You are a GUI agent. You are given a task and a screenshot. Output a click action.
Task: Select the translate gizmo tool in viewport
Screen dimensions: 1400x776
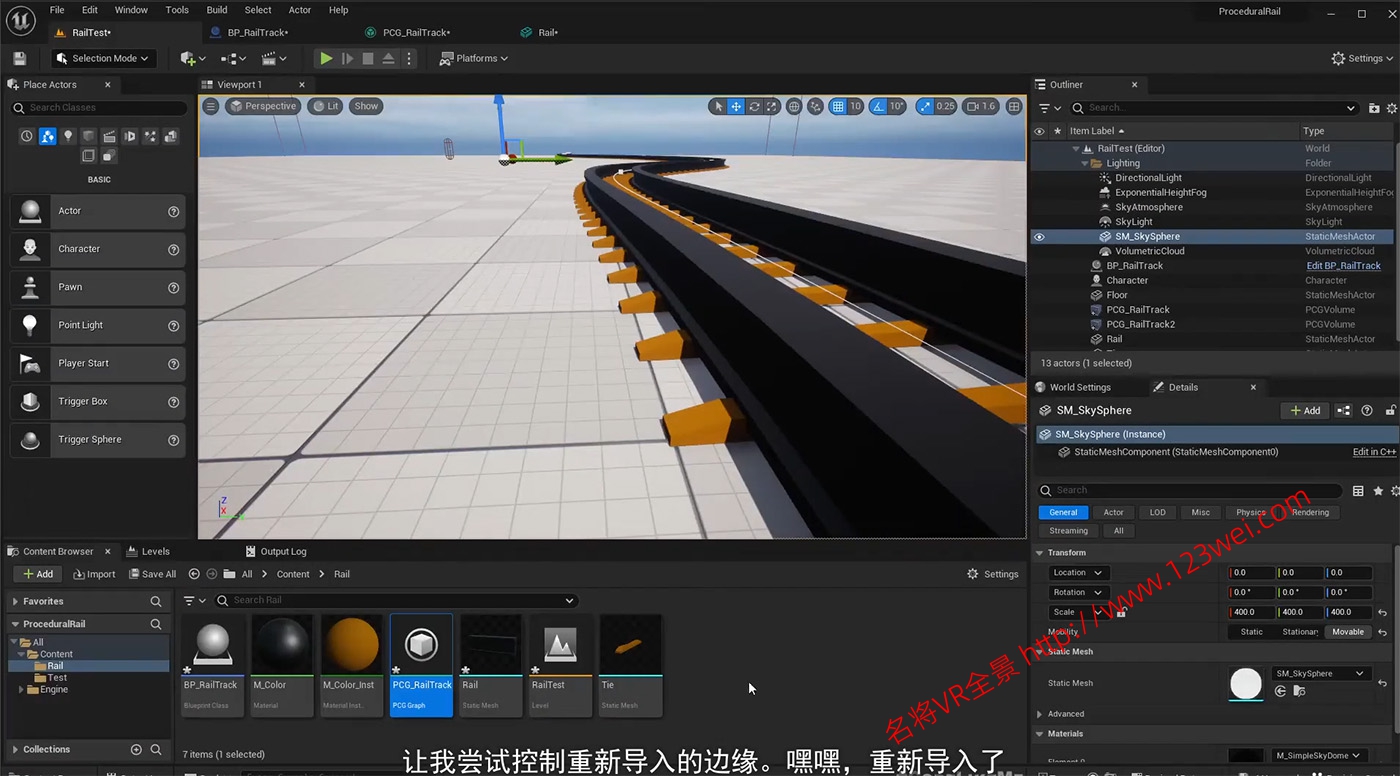pos(736,106)
